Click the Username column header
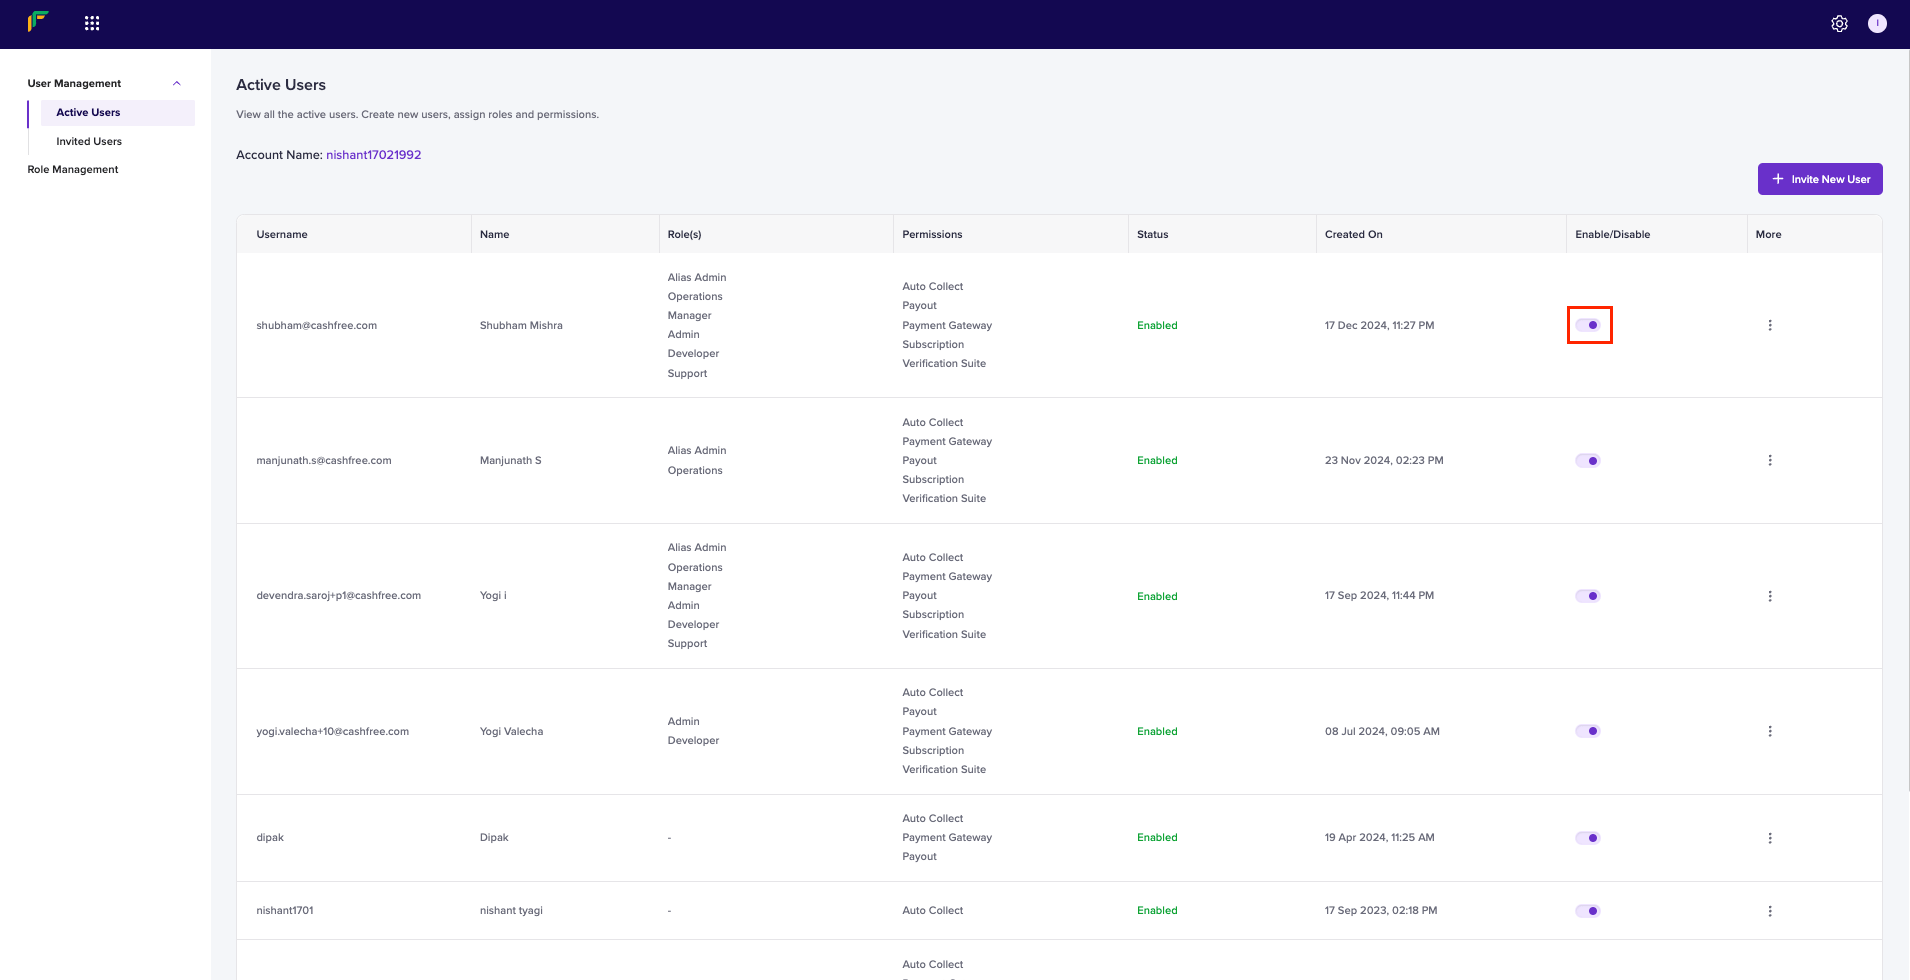 point(282,234)
